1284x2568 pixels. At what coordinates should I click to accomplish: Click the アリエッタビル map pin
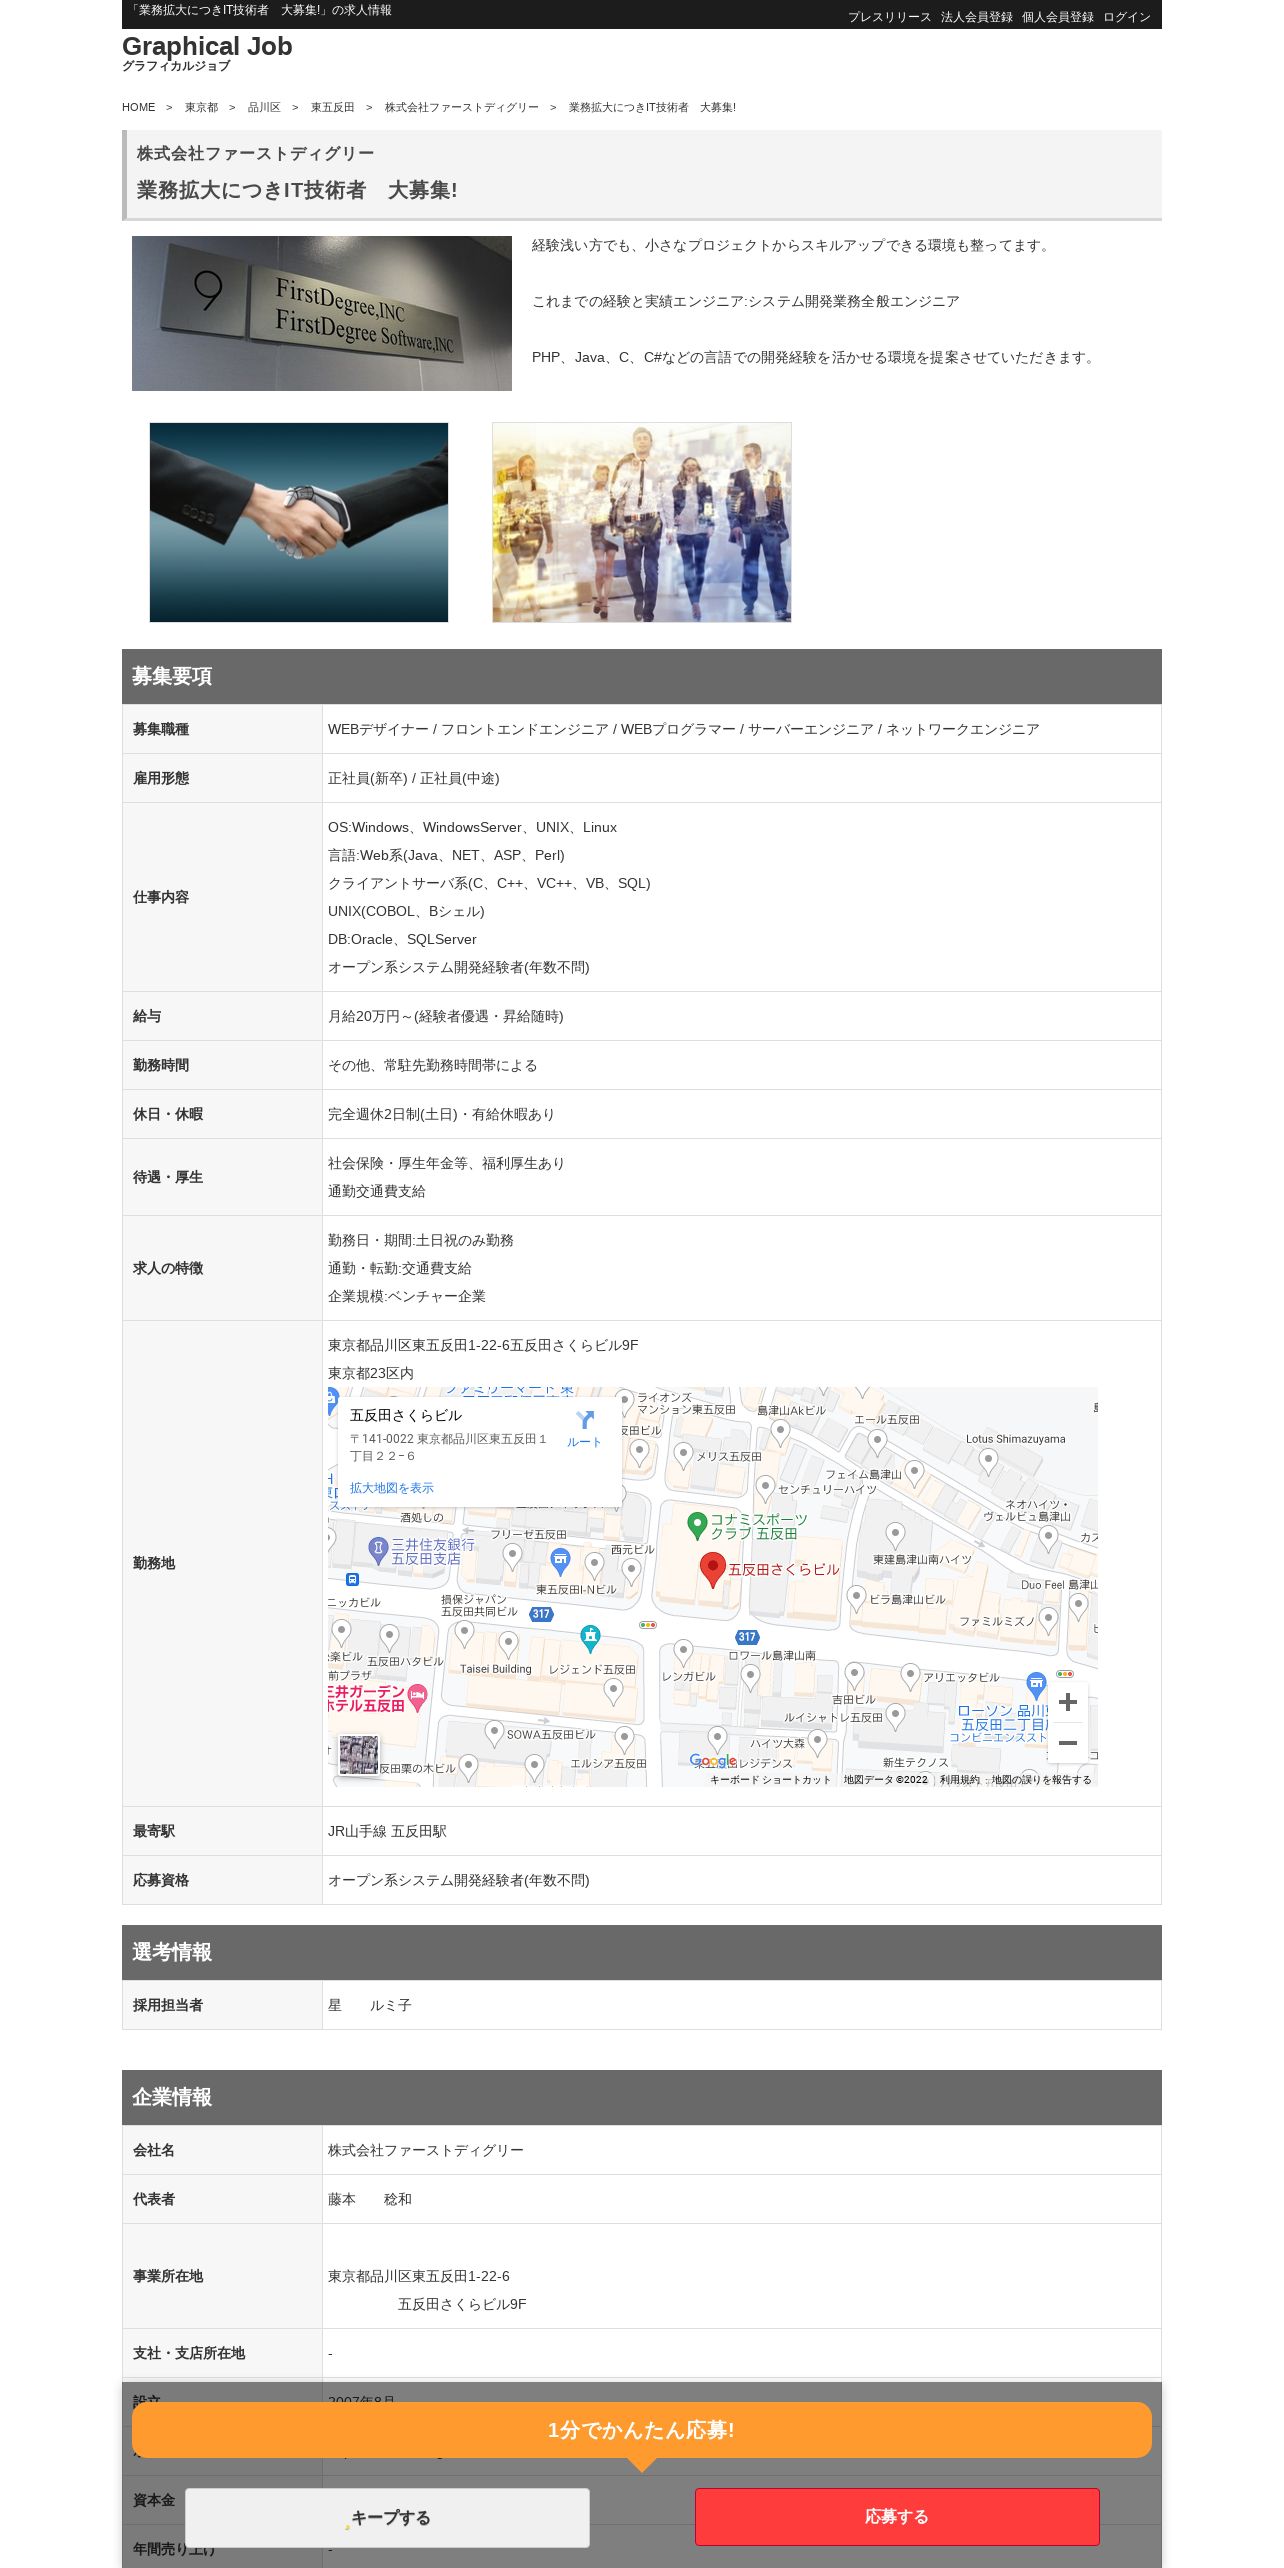[x=910, y=1675]
